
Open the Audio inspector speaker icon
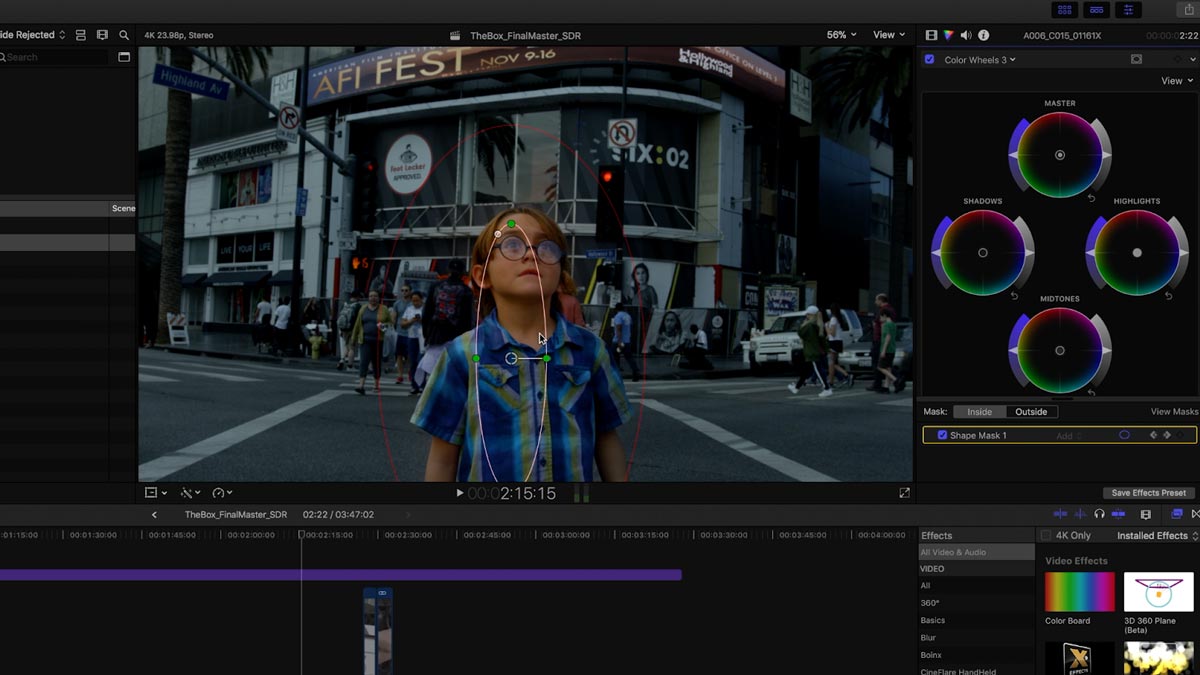[x=966, y=35]
